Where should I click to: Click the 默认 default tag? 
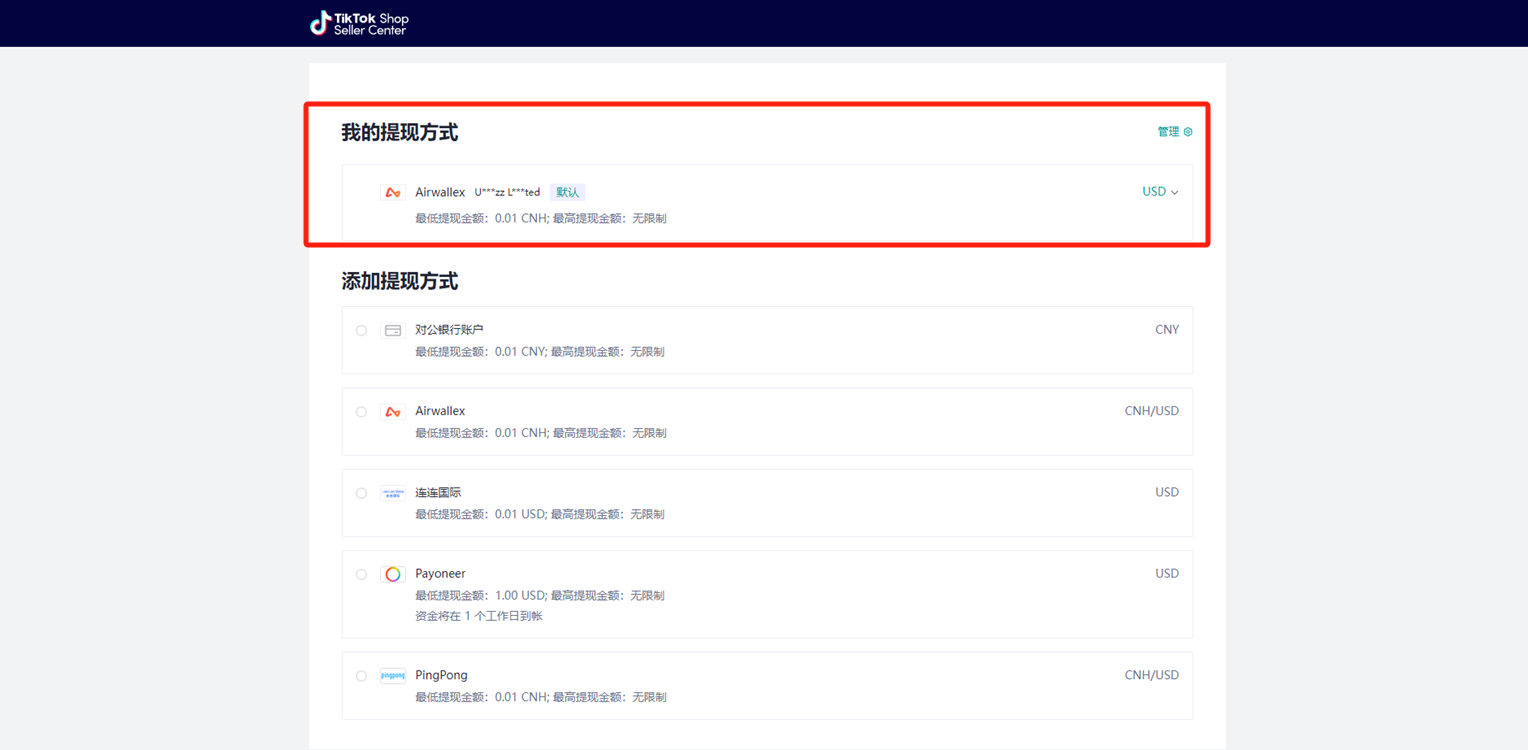click(567, 192)
